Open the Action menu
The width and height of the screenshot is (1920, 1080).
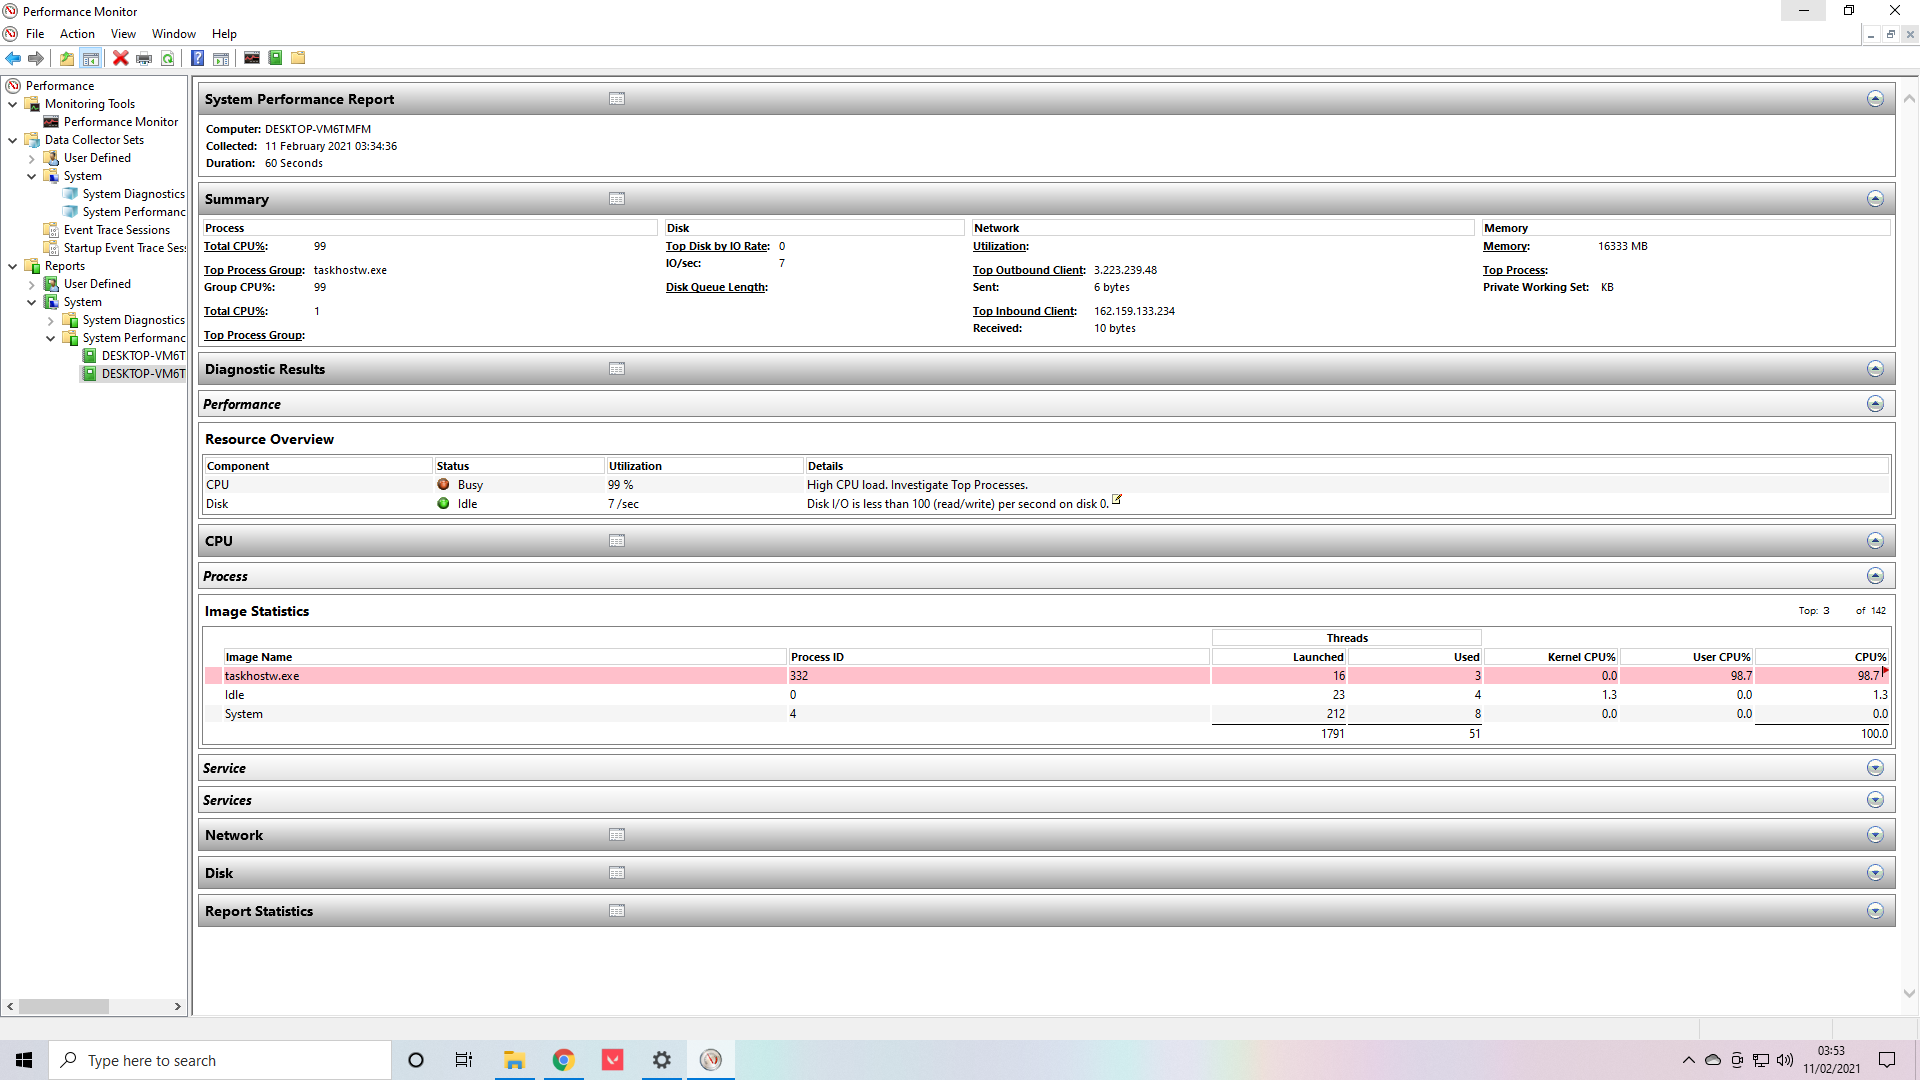click(77, 34)
